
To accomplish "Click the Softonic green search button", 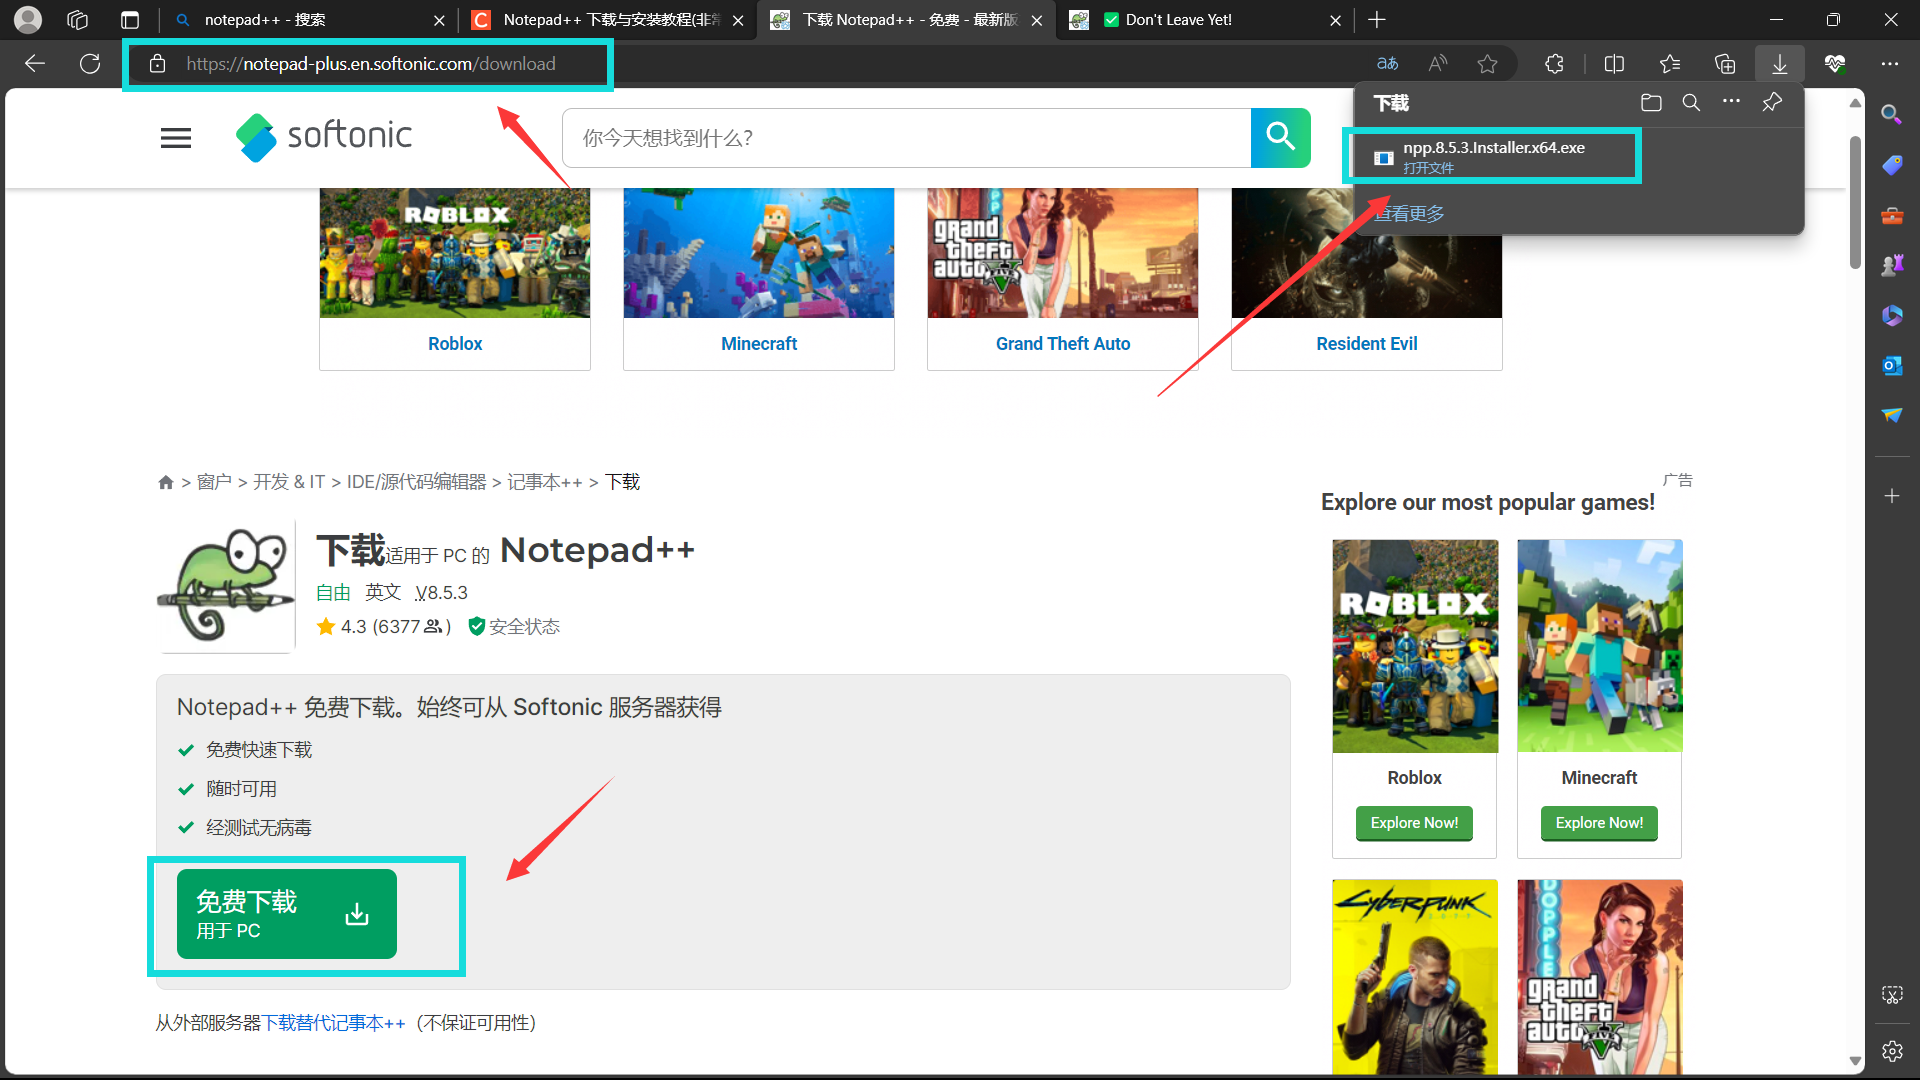I will point(1280,137).
